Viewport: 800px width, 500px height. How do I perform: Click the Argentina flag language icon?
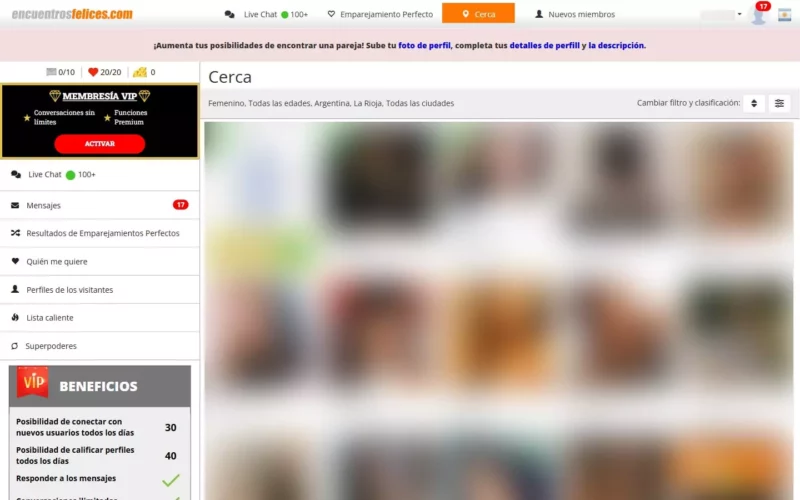coord(784,15)
